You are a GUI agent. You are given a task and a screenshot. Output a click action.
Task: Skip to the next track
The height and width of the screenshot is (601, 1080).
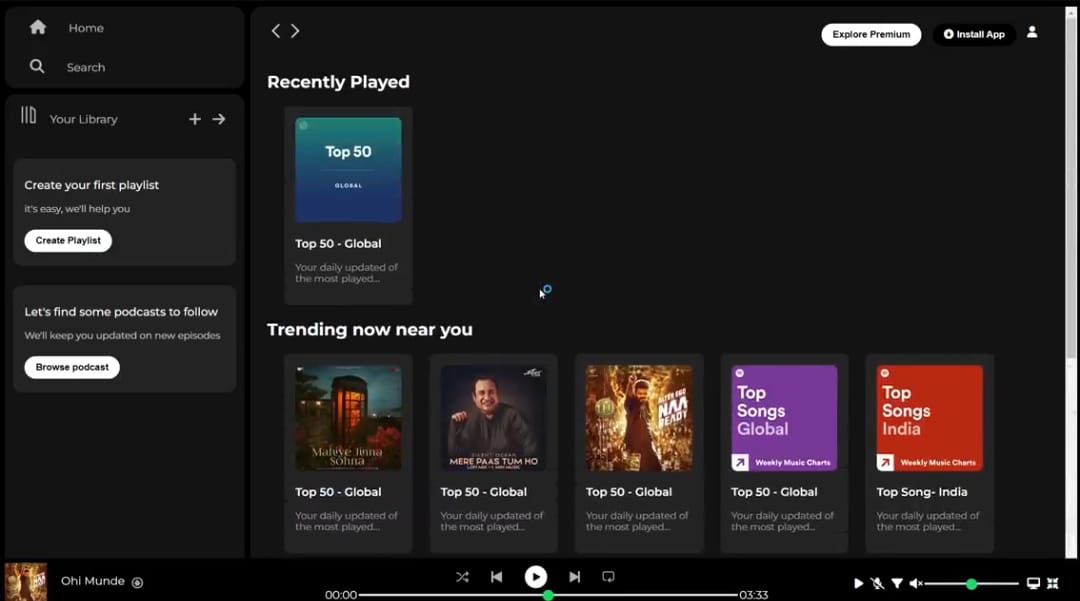(574, 577)
